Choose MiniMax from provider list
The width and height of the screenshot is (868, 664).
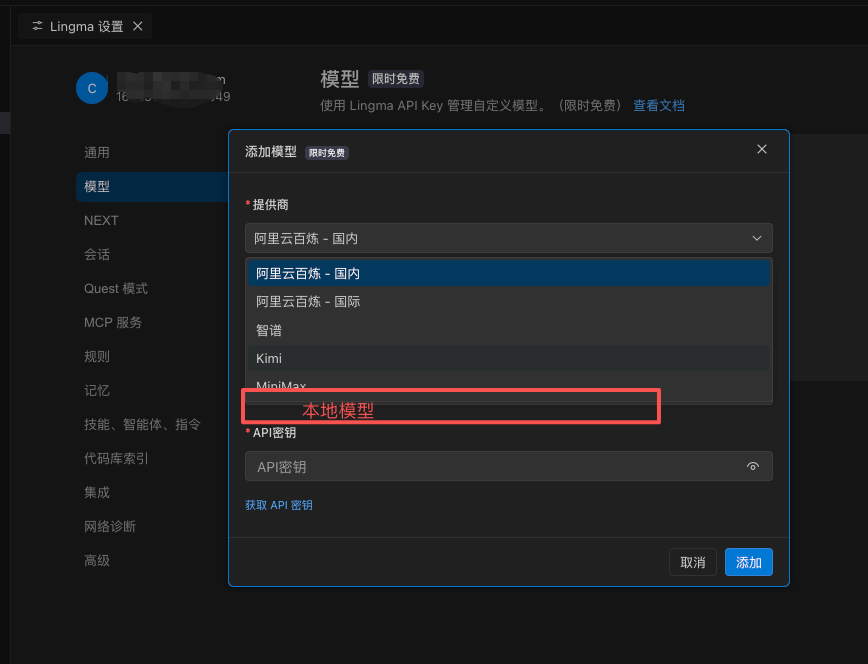[508, 383]
